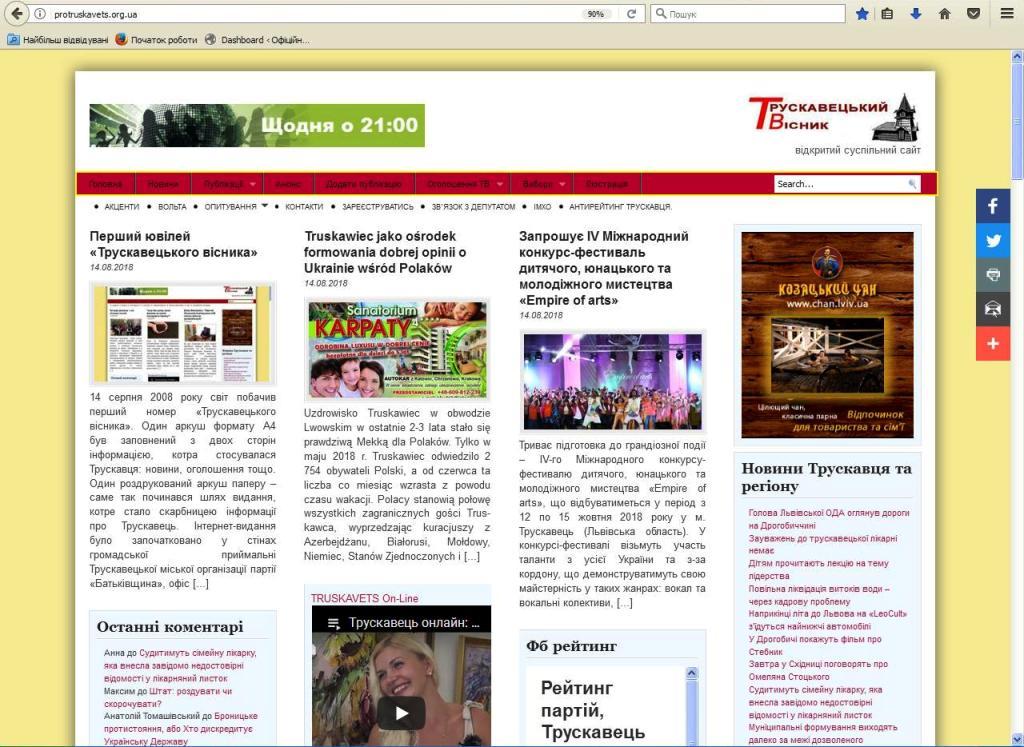Reset the 90% zoom level indicator

click(596, 14)
